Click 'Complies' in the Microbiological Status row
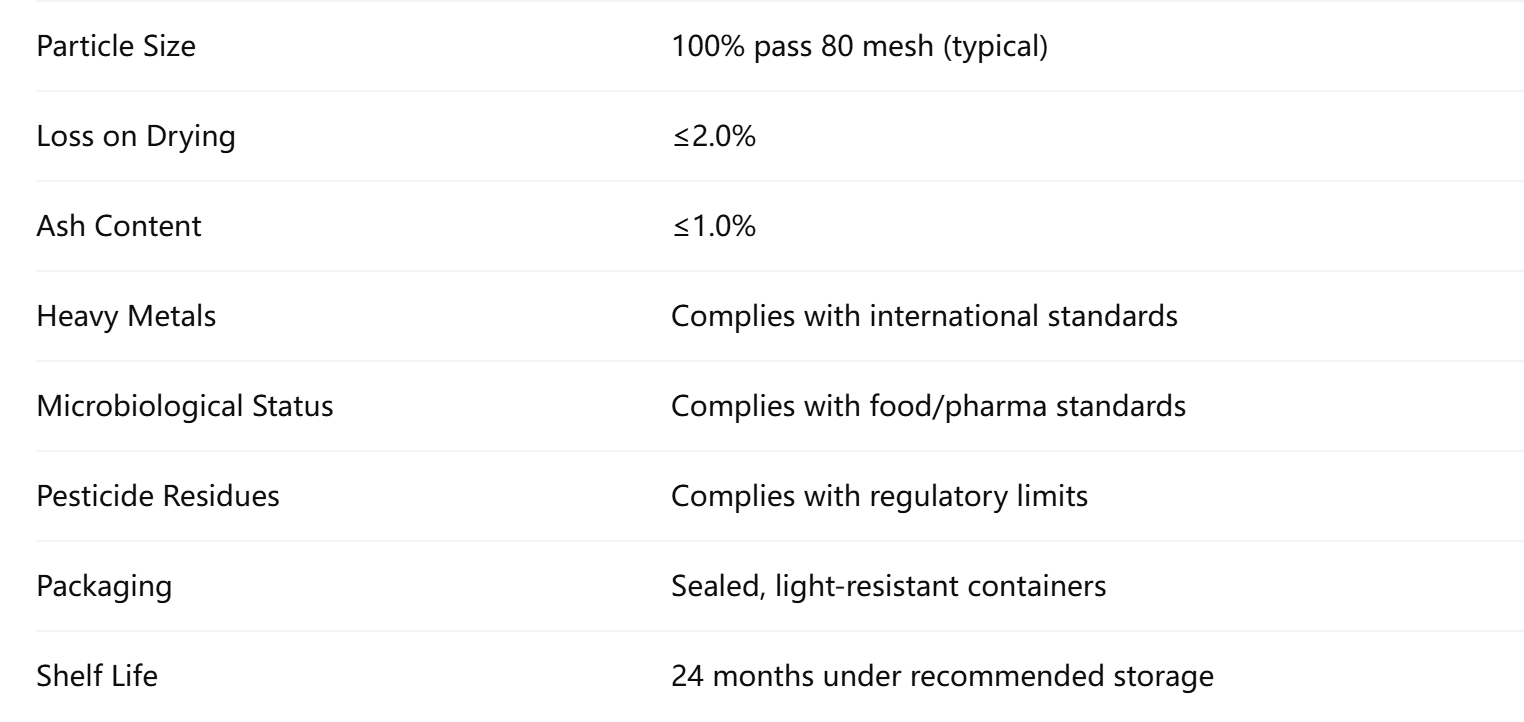The height and width of the screenshot is (722, 1524). (x=720, y=406)
